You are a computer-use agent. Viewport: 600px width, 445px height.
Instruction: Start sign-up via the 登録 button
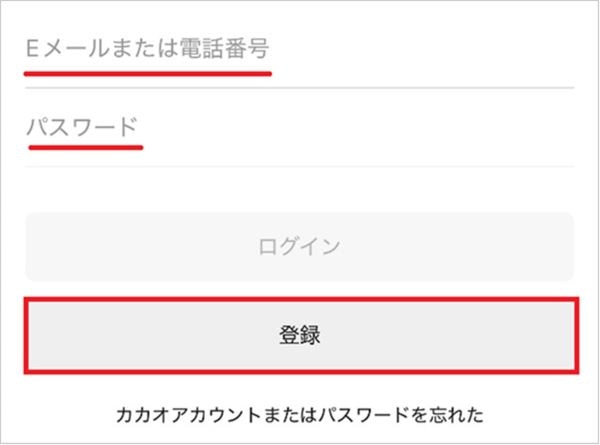click(x=300, y=335)
